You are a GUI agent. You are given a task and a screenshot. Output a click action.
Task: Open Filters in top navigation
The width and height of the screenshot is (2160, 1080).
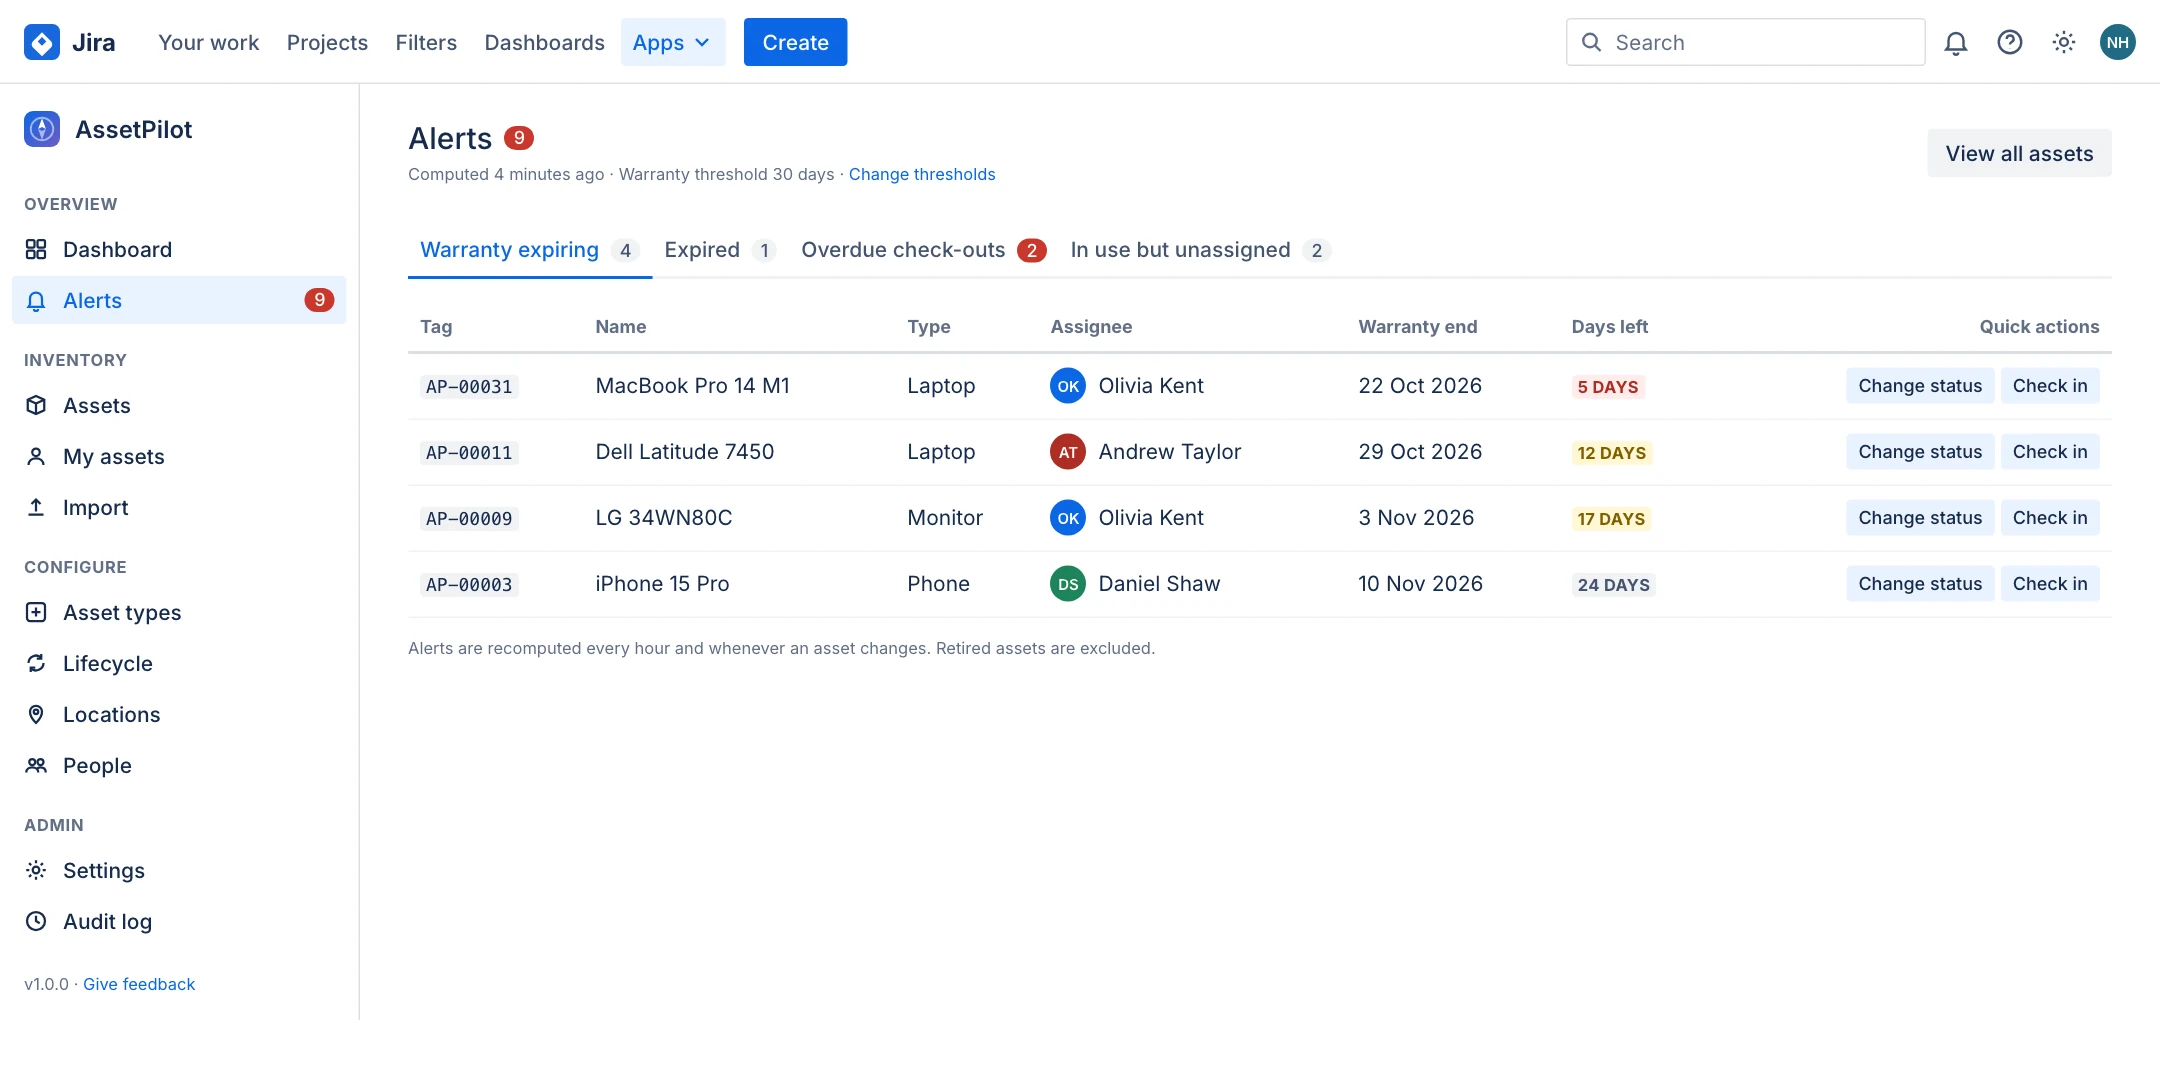tap(426, 42)
